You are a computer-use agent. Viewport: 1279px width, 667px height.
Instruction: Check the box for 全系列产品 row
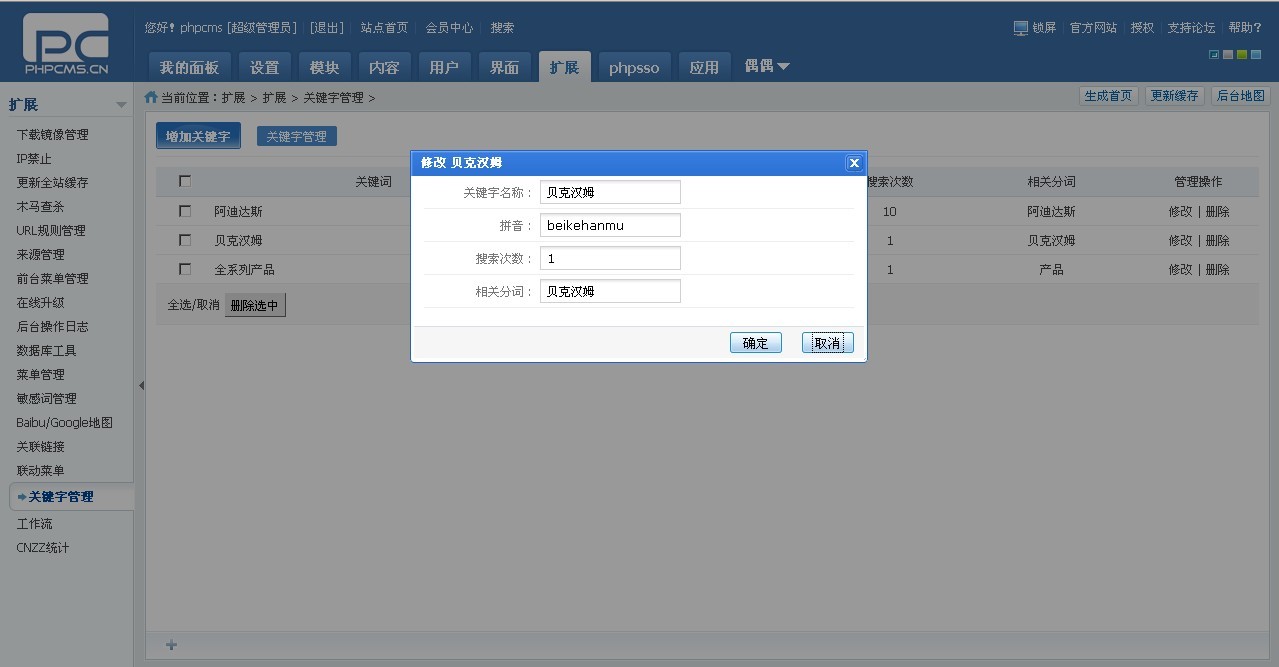(184, 269)
